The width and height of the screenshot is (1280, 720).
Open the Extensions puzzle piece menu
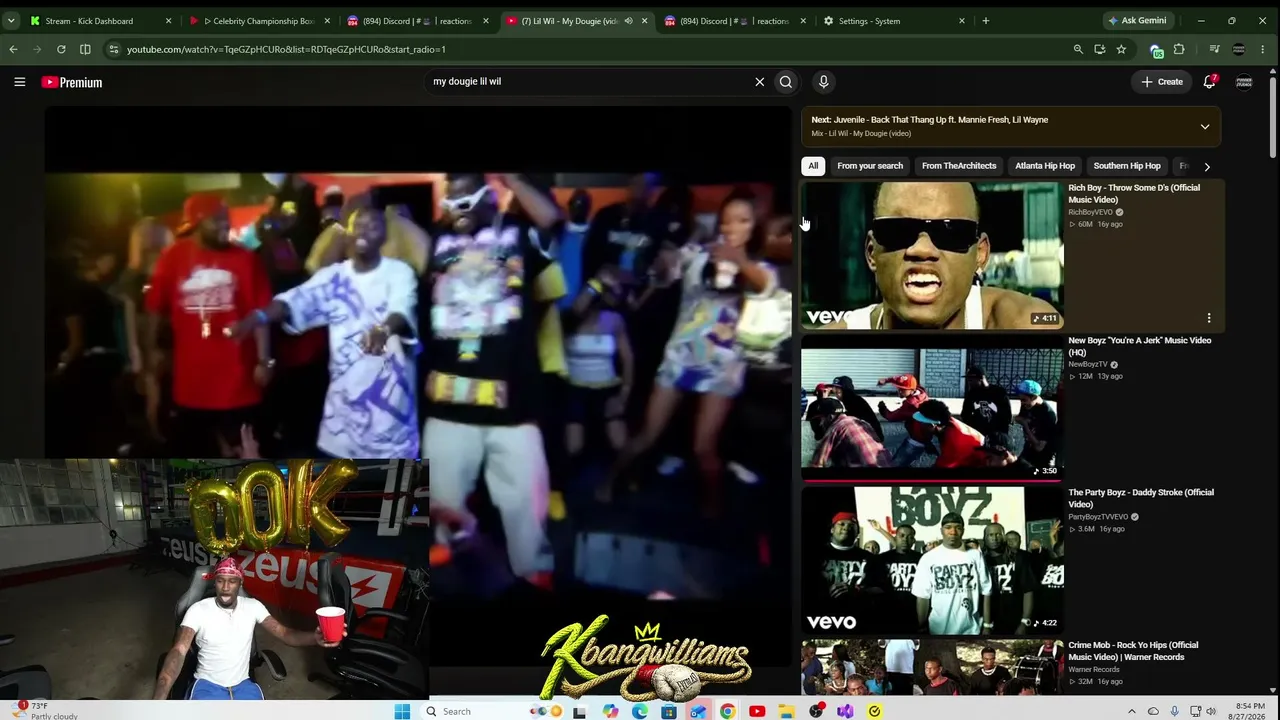1179,49
